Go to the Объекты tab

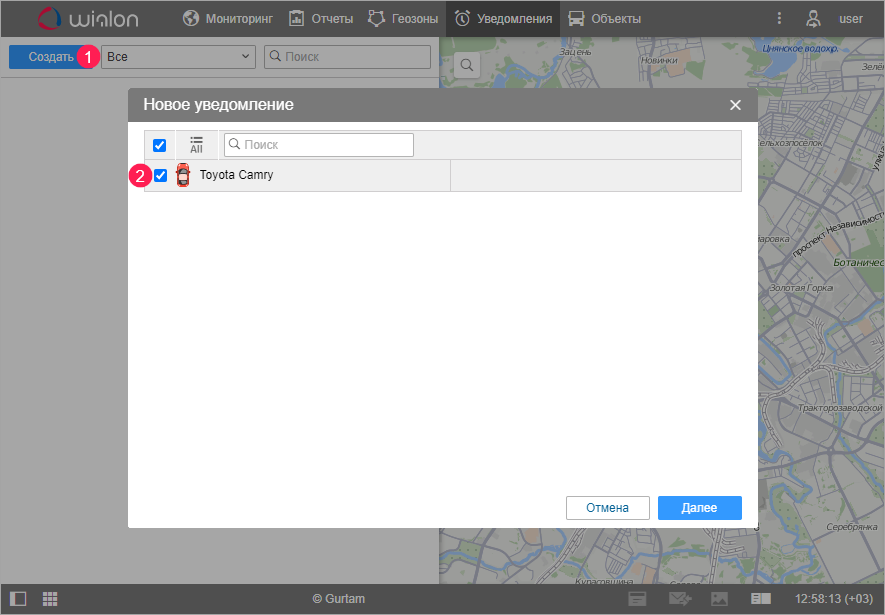pyautogui.click(x=604, y=19)
